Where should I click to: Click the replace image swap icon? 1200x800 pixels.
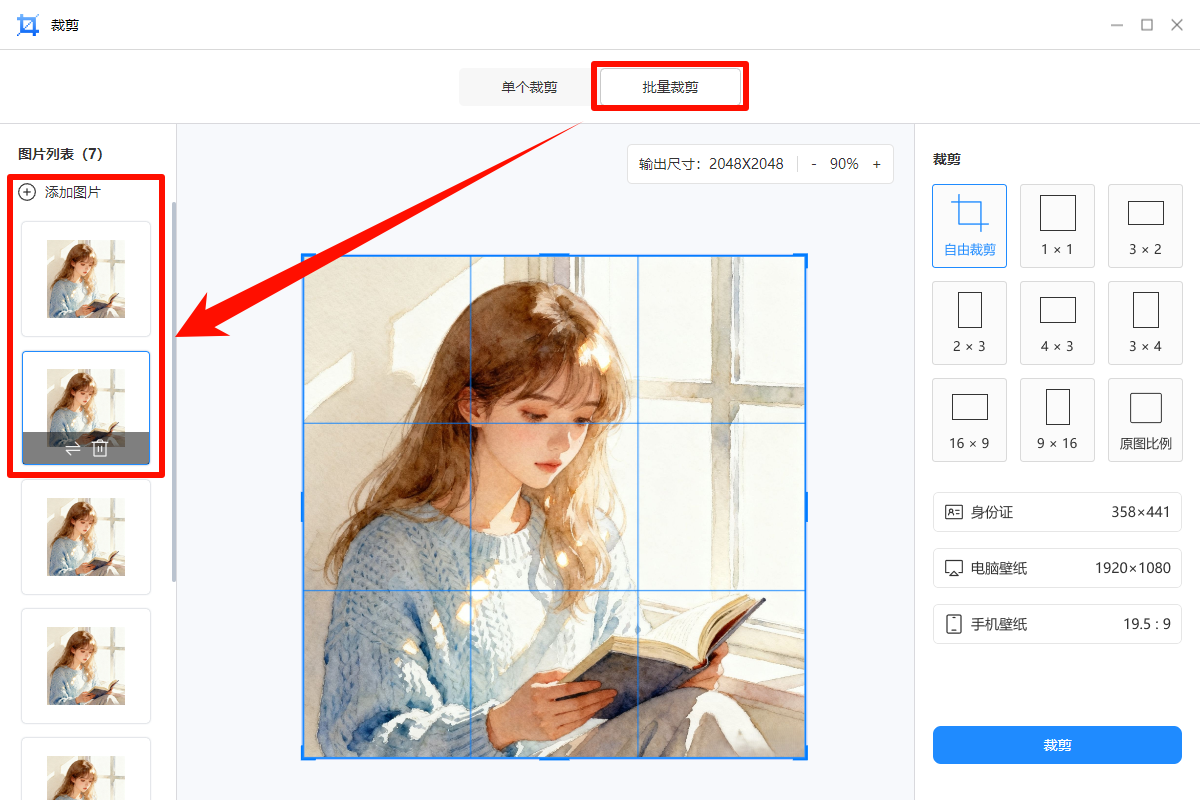click(72, 449)
